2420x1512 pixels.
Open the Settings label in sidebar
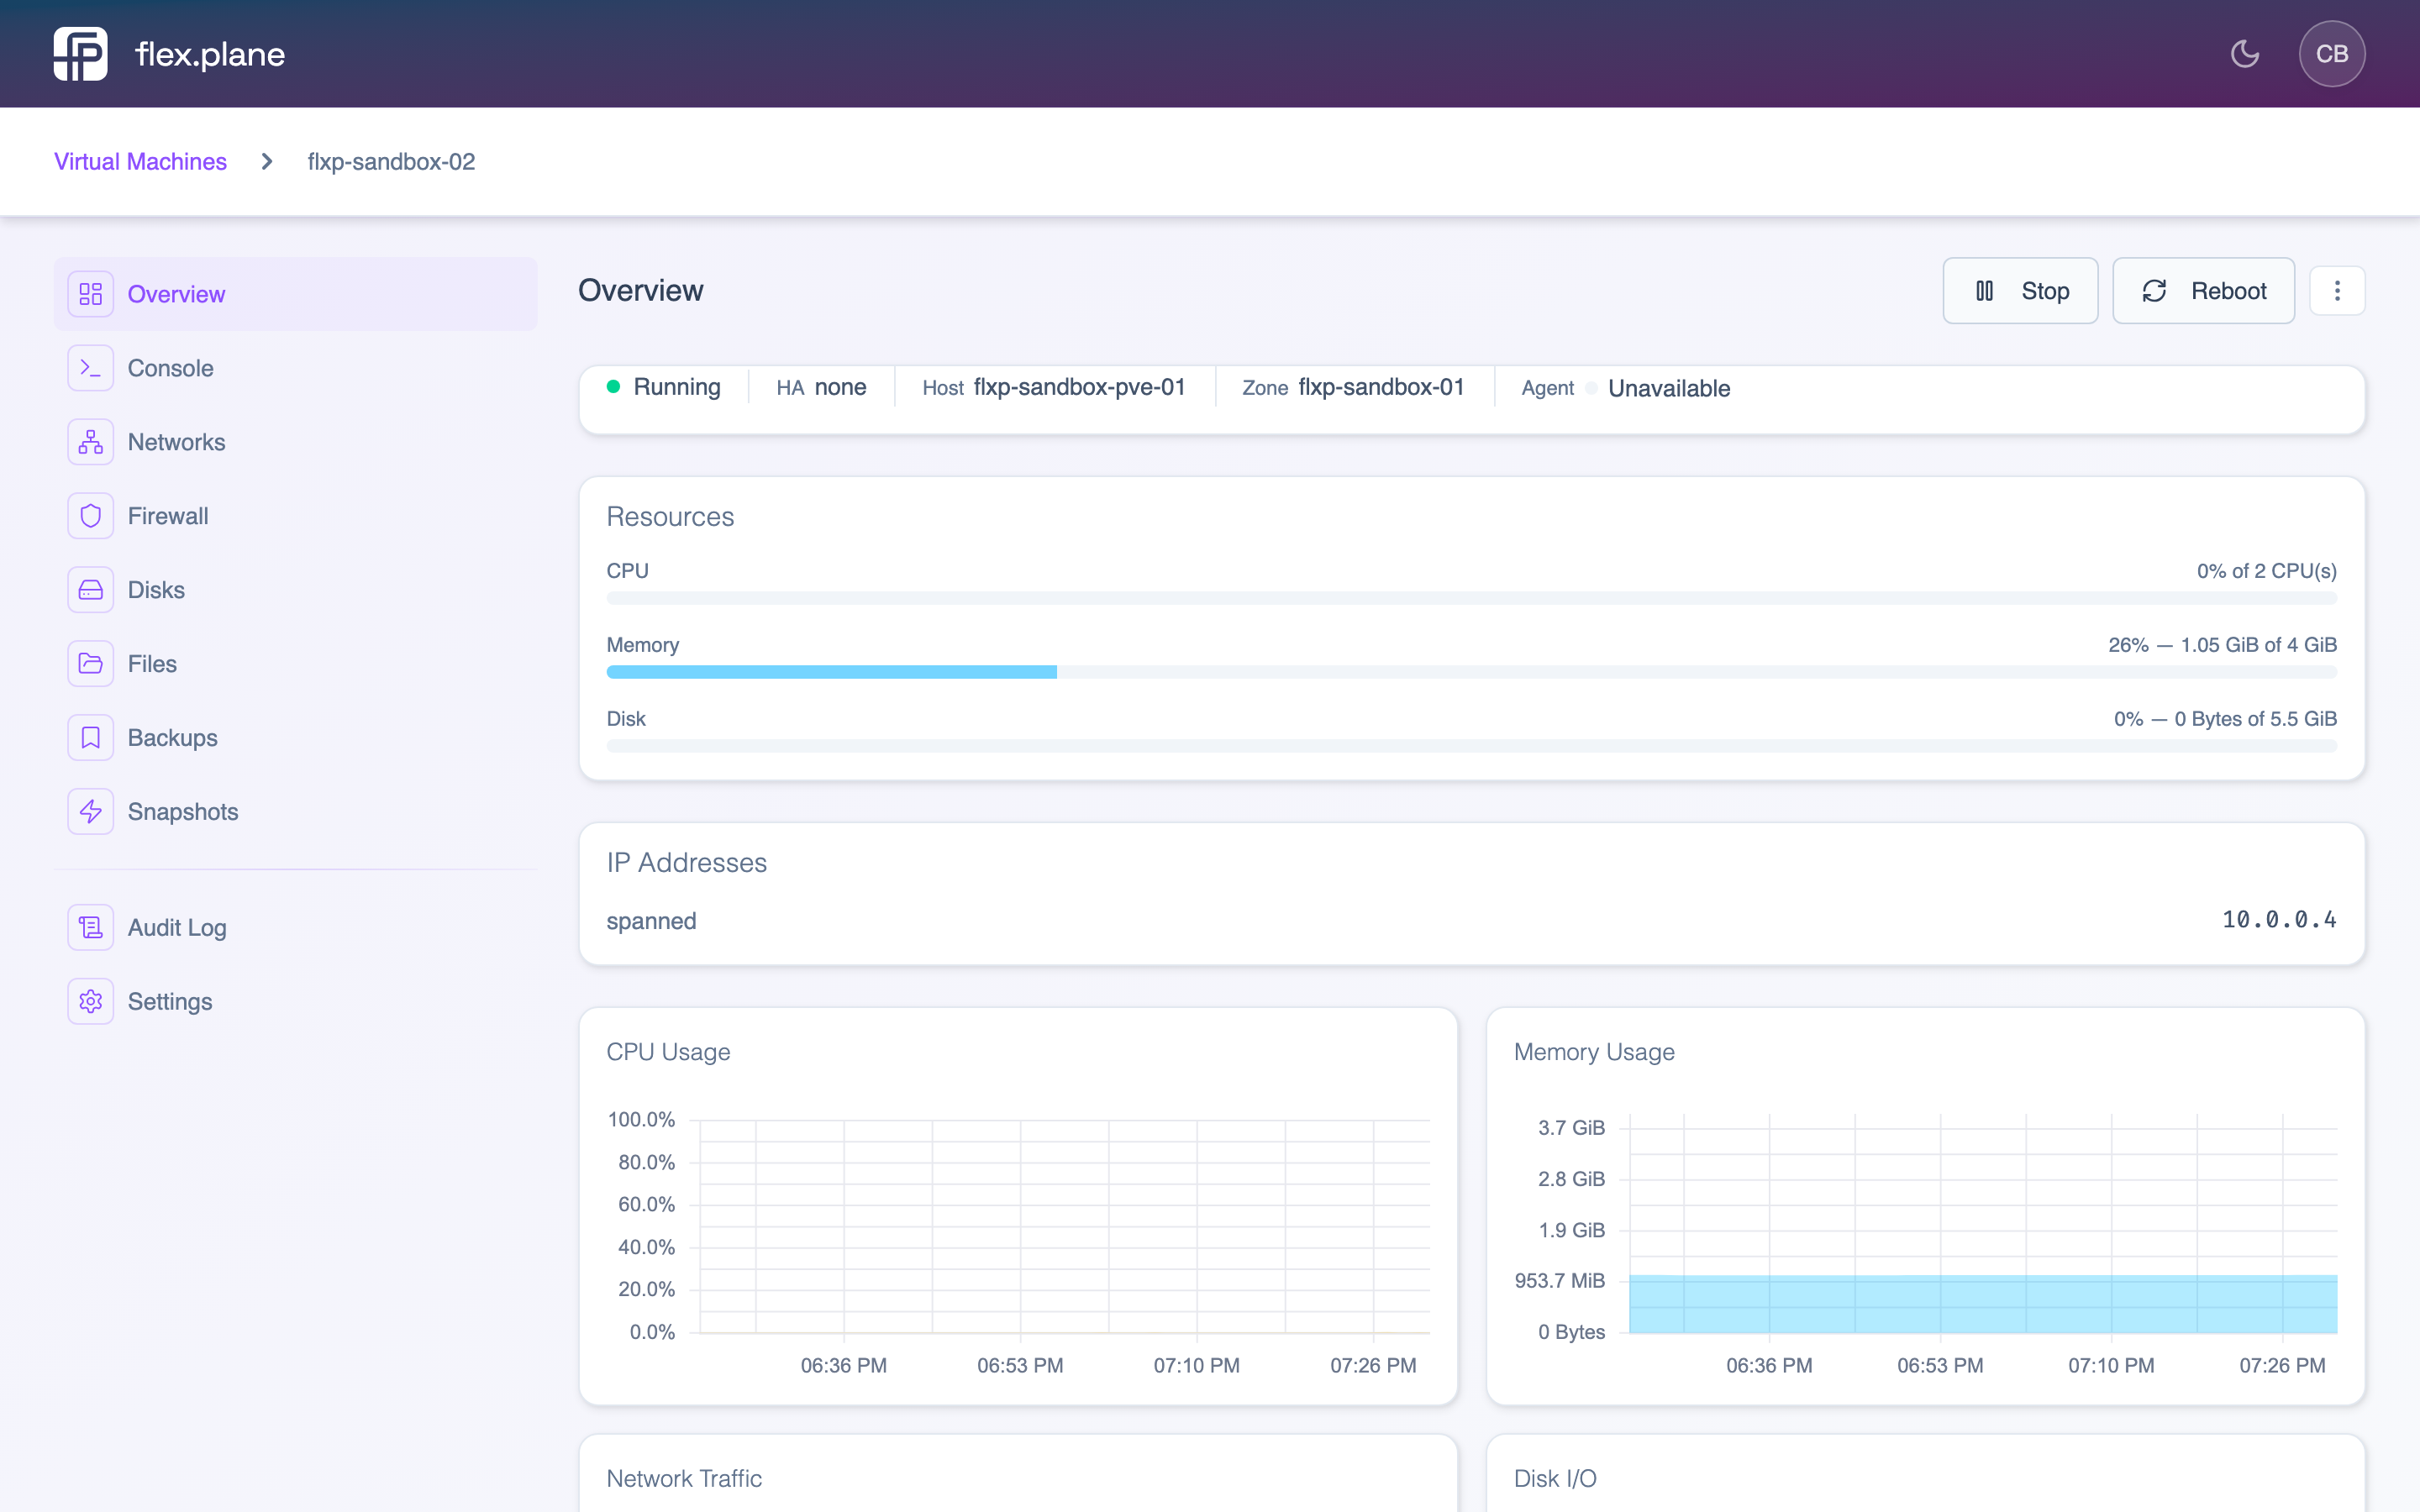170,1002
